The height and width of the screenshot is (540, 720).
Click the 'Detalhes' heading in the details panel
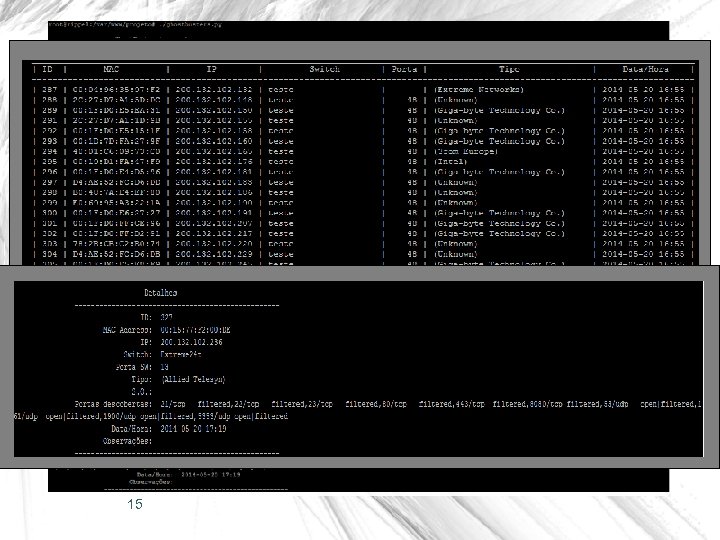click(161, 292)
